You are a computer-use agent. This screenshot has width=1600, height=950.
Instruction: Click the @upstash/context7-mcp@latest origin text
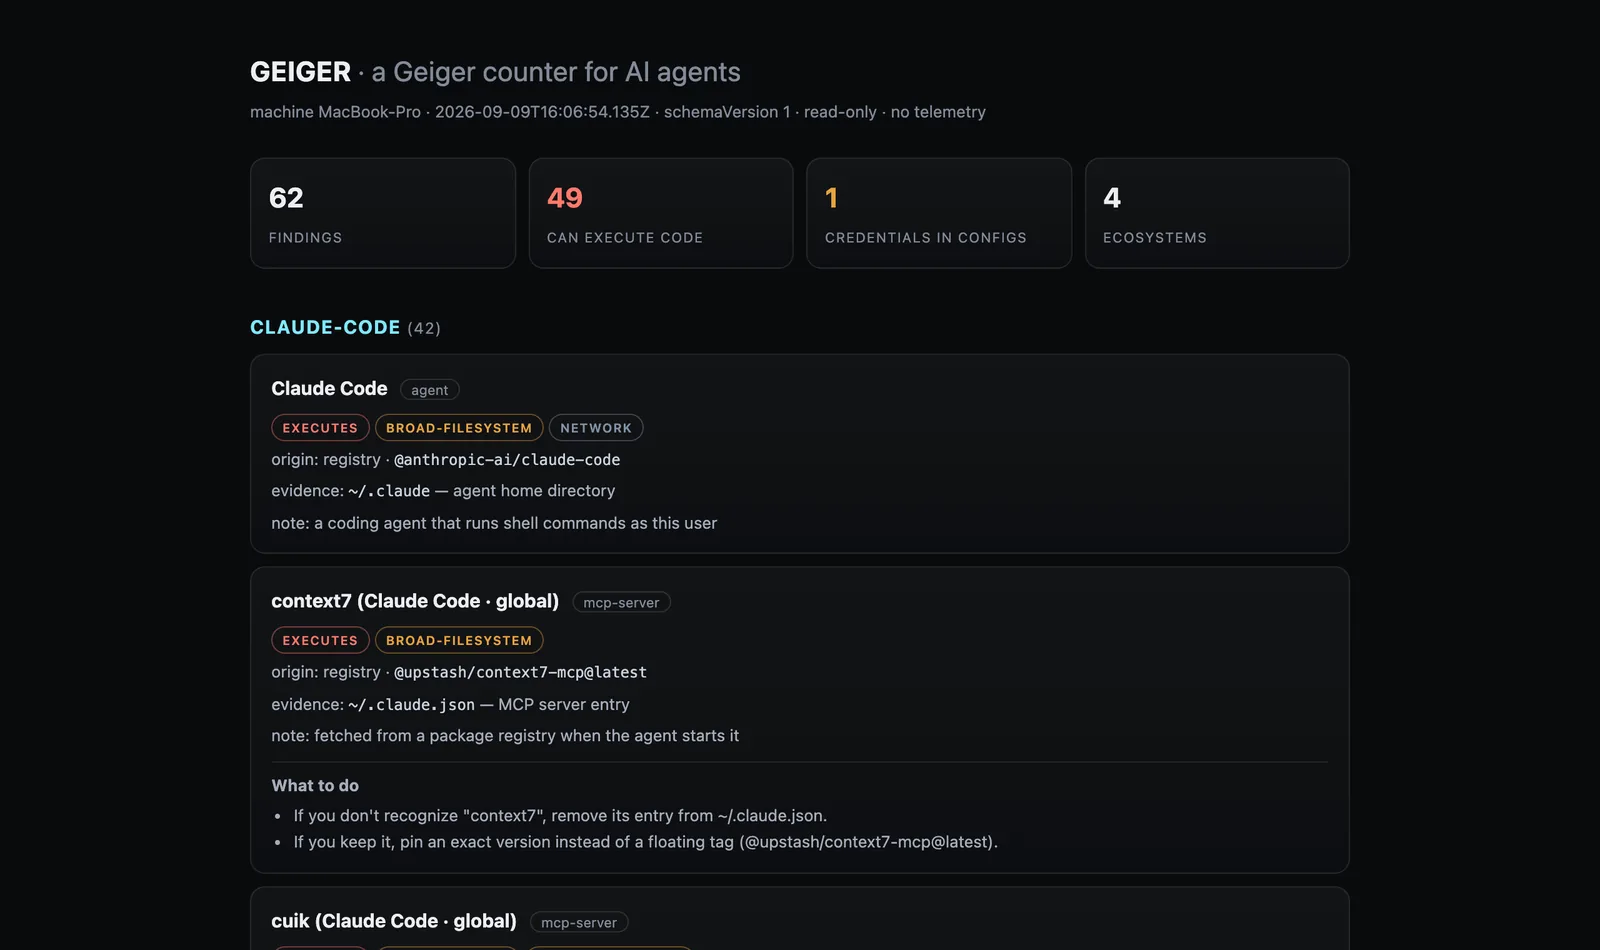click(x=520, y=672)
